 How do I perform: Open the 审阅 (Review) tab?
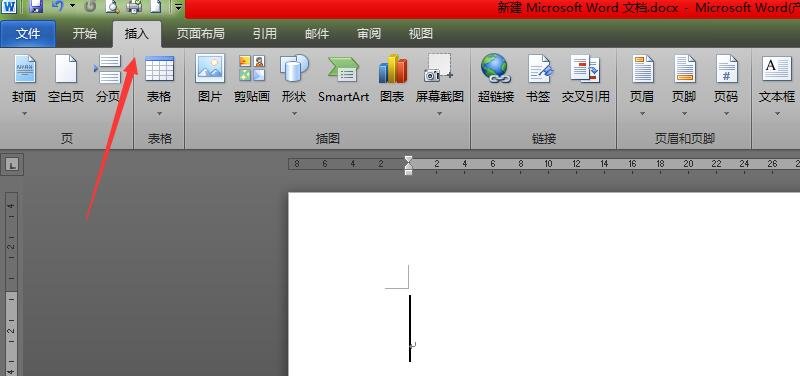coord(369,34)
